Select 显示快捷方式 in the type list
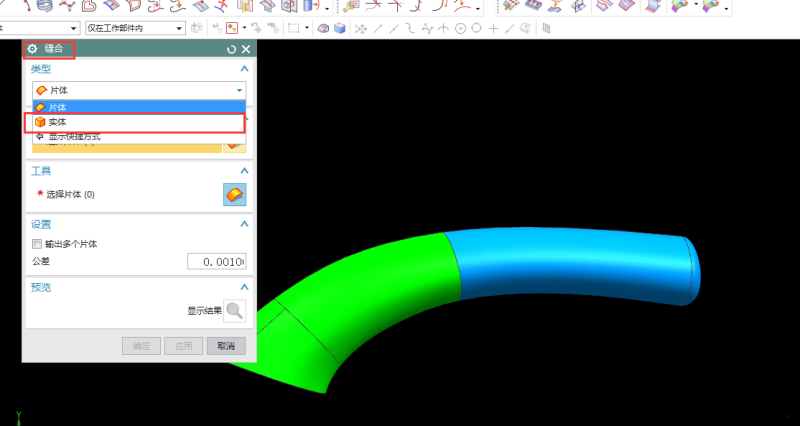The height and width of the screenshot is (426, 800). [x=139, y=137]
